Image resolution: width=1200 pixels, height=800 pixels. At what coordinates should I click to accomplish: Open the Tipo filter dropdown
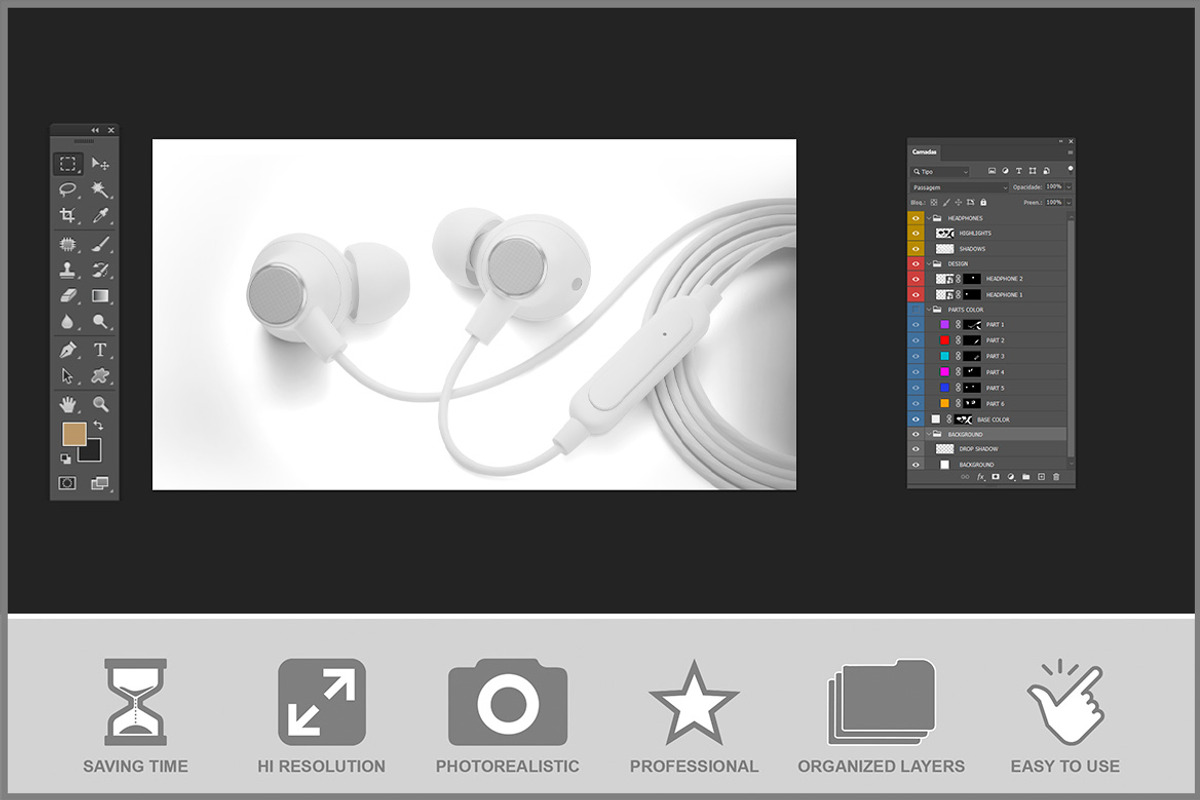[940, 172]
